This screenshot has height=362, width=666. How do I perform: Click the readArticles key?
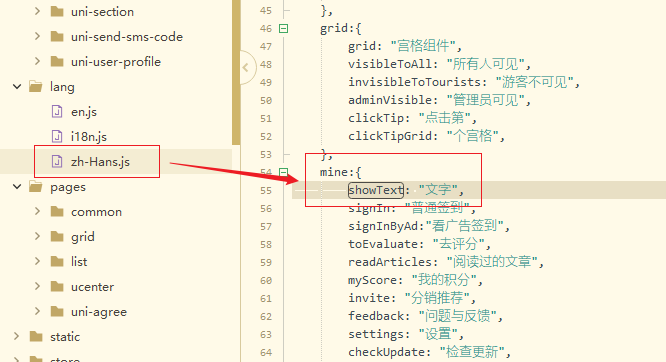[x=389, y=262]
